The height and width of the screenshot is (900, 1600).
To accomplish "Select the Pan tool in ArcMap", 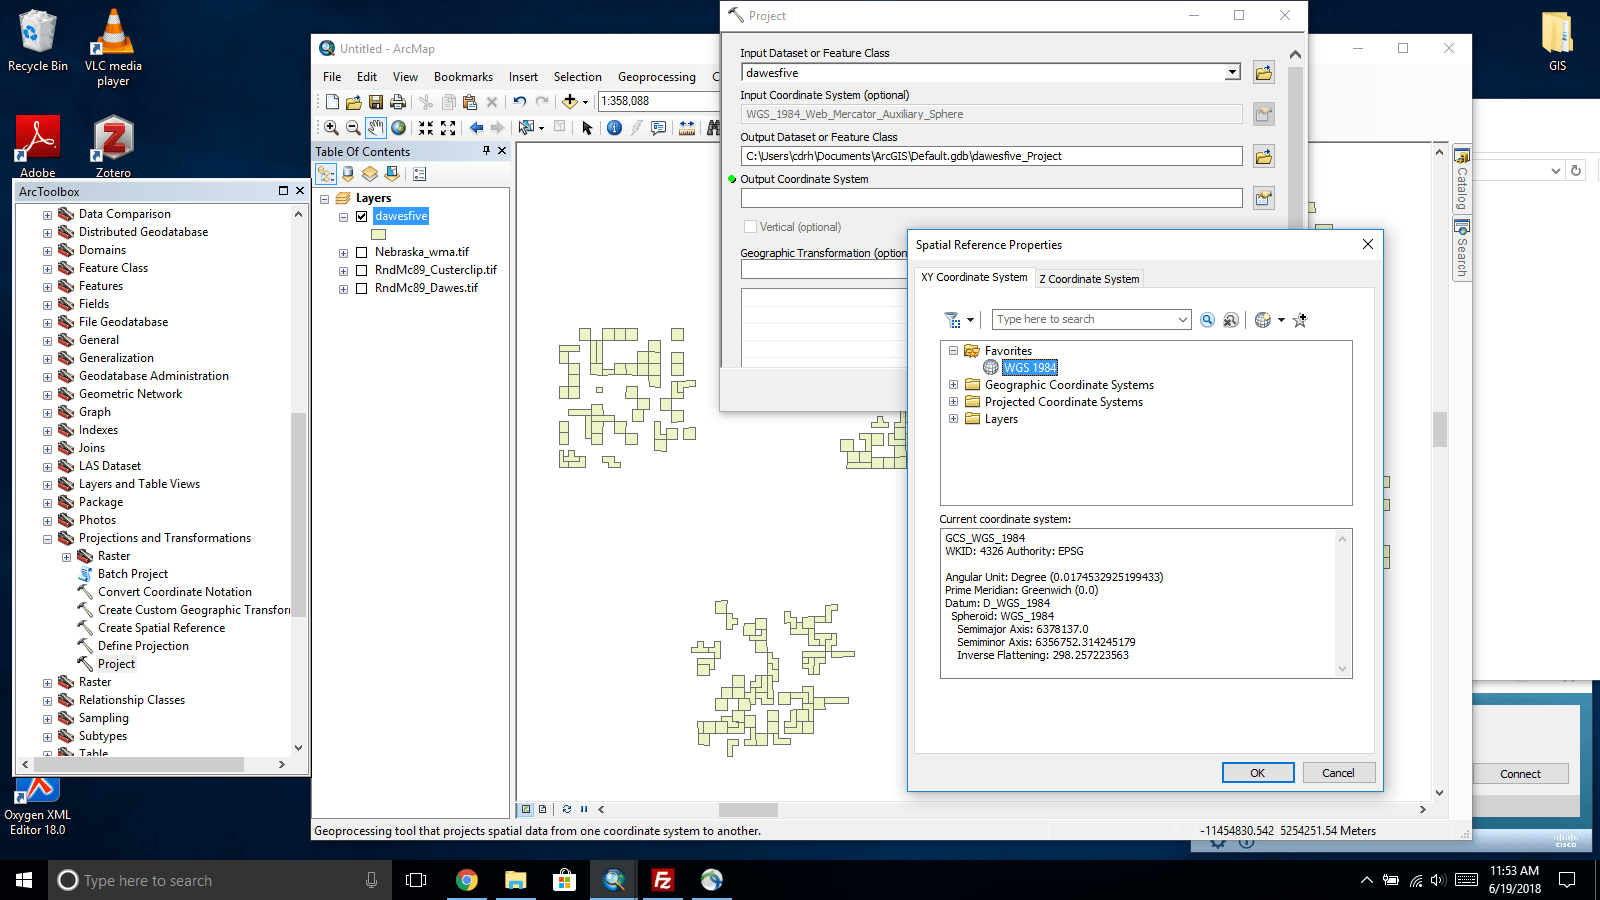I will tap(375, 128).
